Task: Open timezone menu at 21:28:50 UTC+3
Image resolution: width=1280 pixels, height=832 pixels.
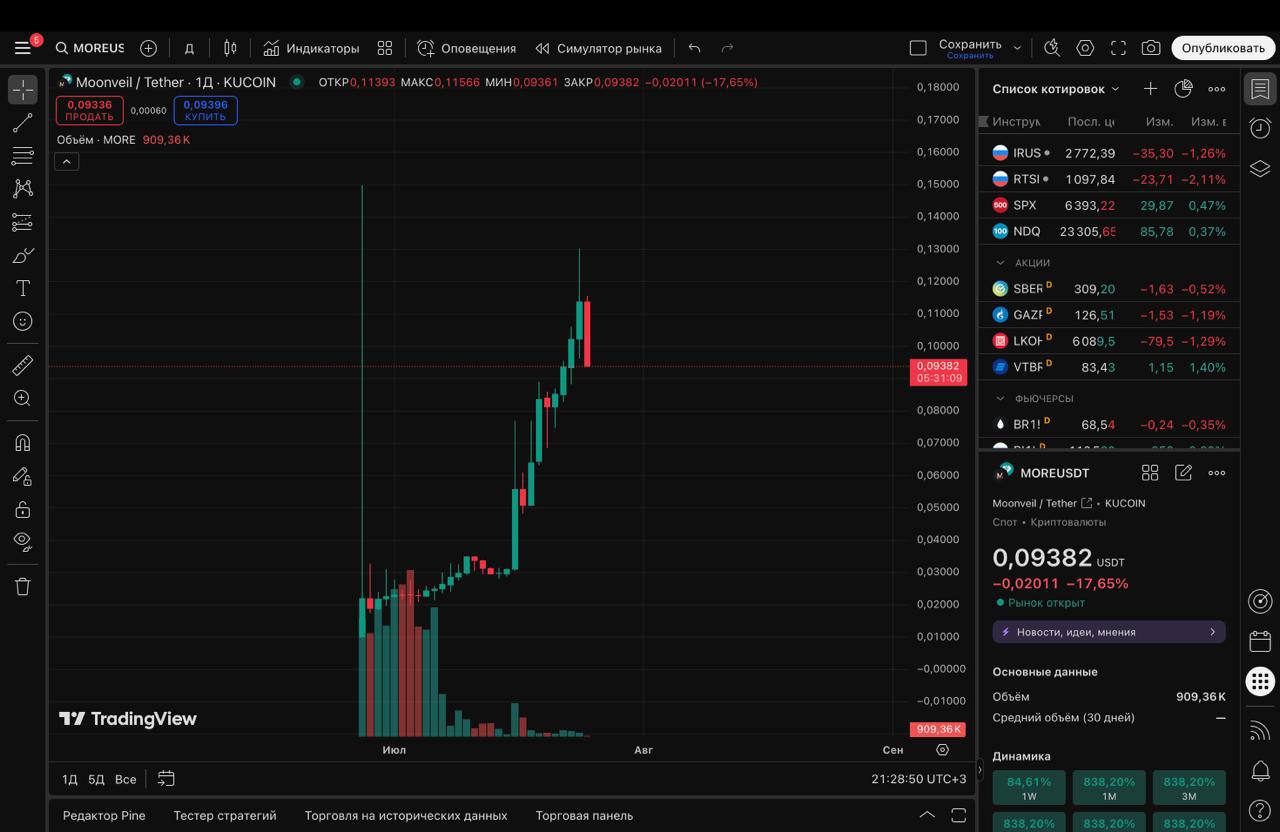Action: (x=919, y=779)
